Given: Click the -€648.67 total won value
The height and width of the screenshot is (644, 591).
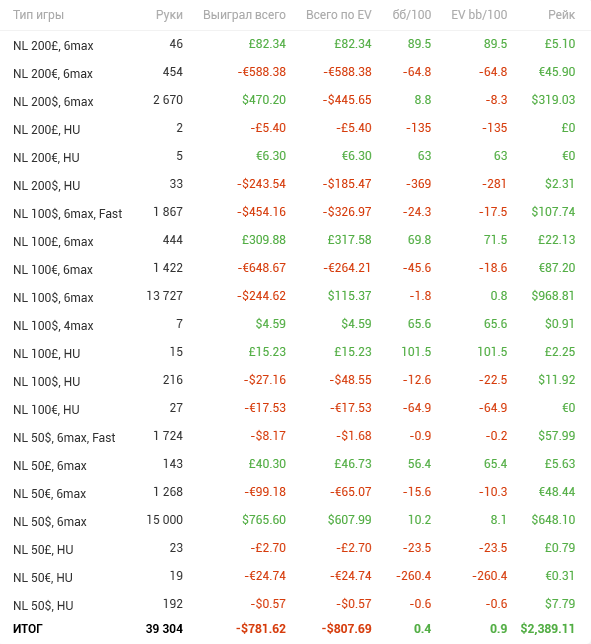Looking at the screenshot, I should coord(261,268).
